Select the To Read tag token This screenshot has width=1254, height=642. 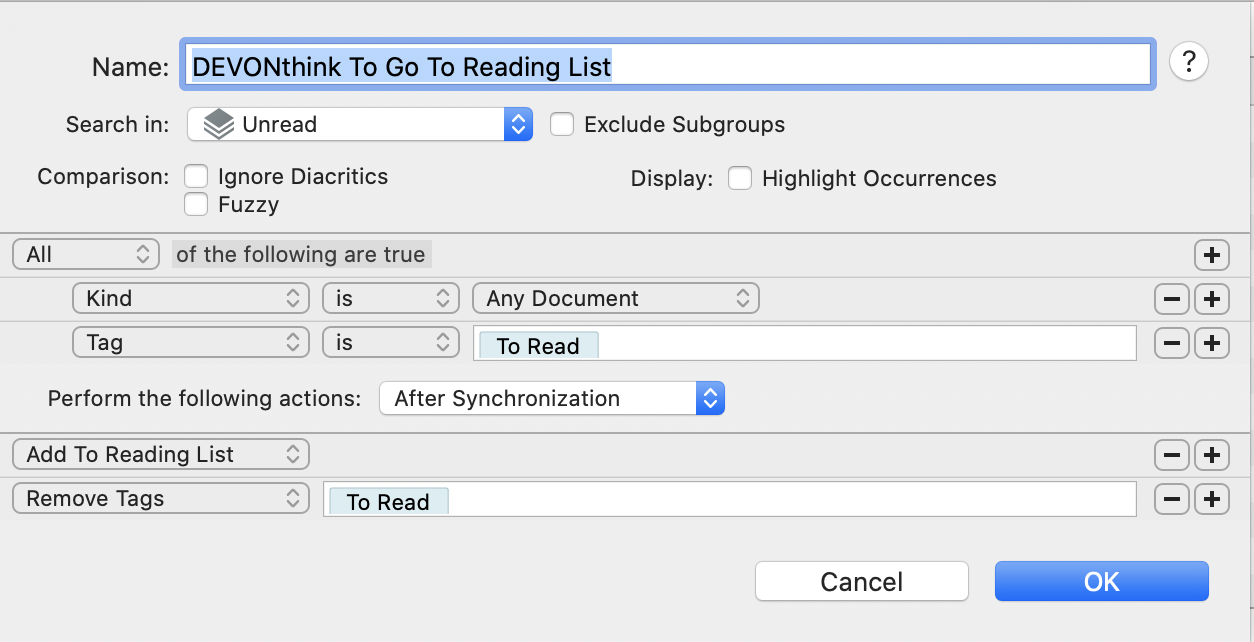[x=537, y=345]
